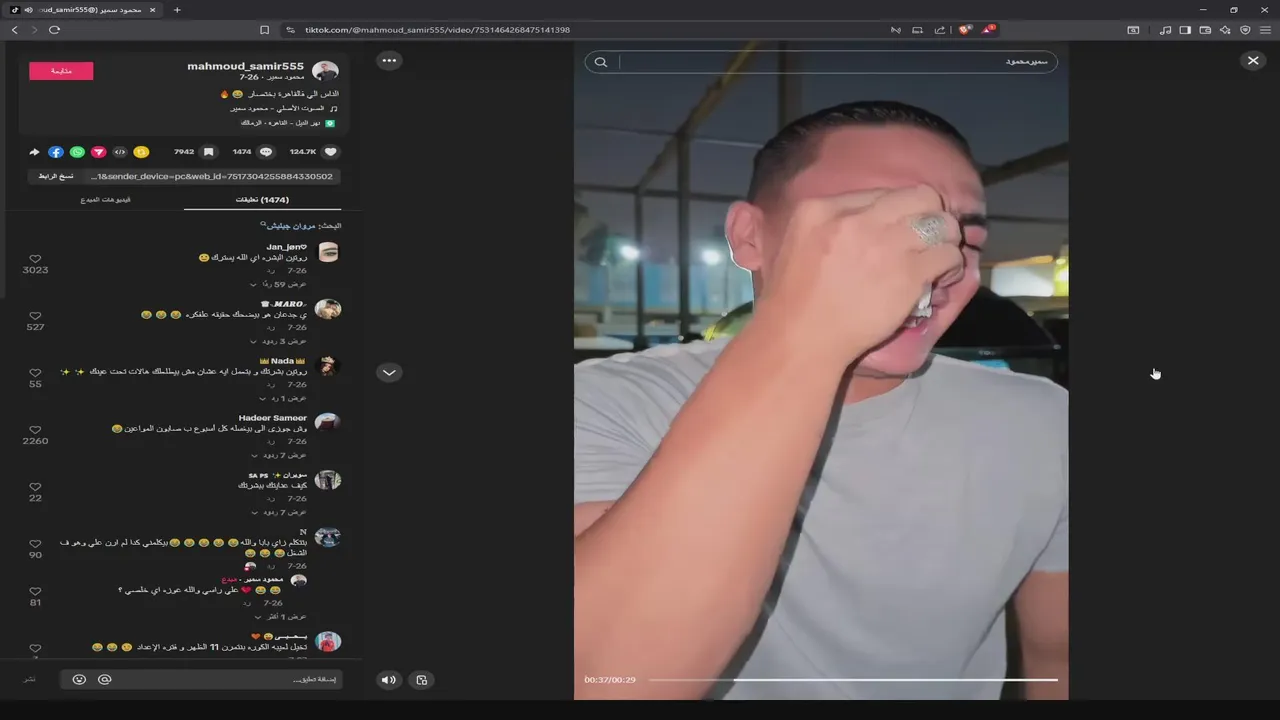The image size is (1280, 720).
Task: Like Jan_jen's comment with 3023 likes
Action: (35, 259)
